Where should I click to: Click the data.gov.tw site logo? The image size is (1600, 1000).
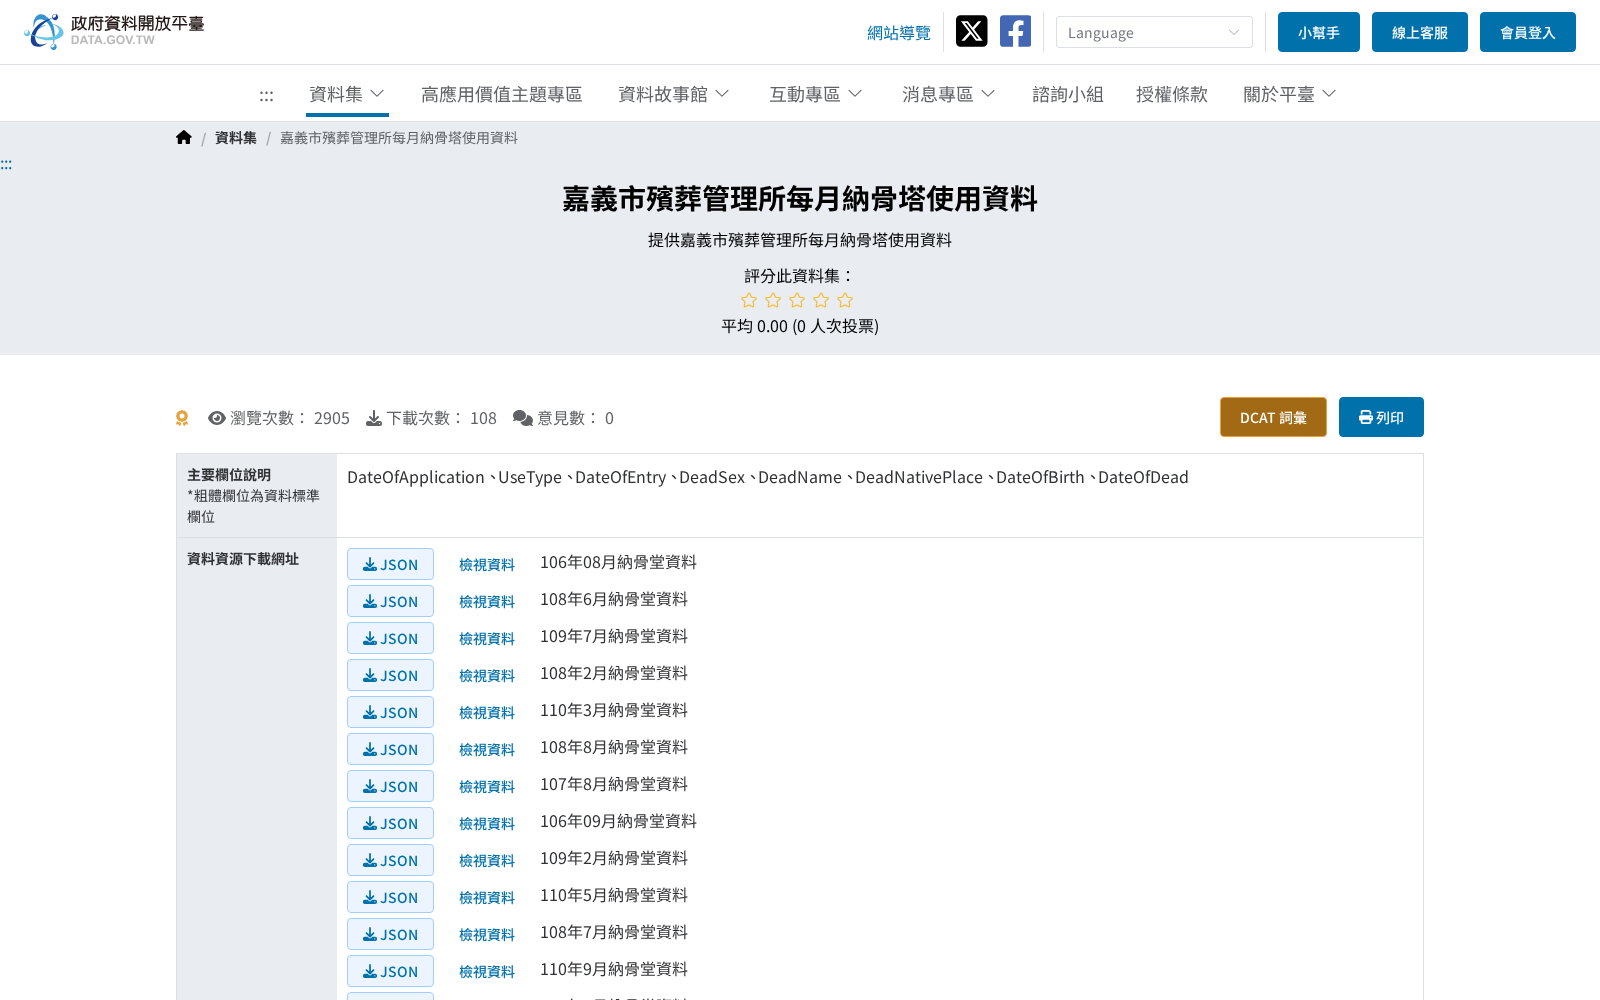114,31
